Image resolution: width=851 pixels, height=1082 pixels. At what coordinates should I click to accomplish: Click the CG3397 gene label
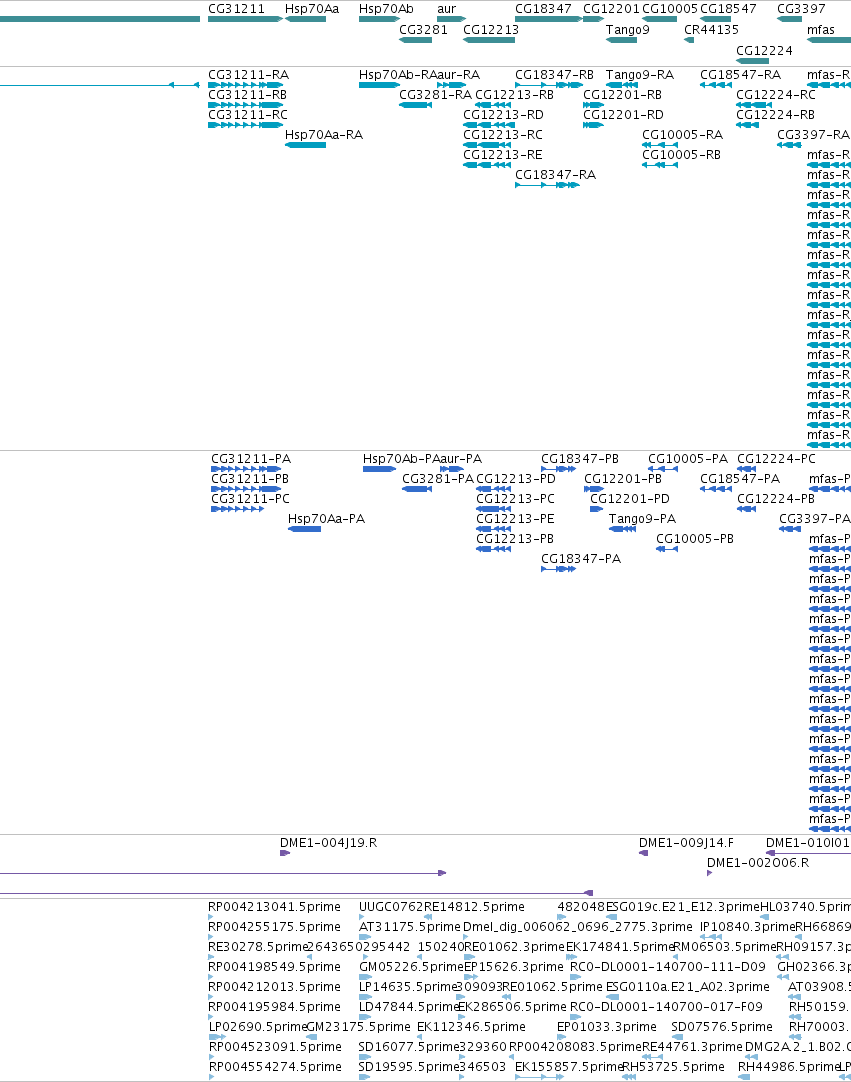801,9
